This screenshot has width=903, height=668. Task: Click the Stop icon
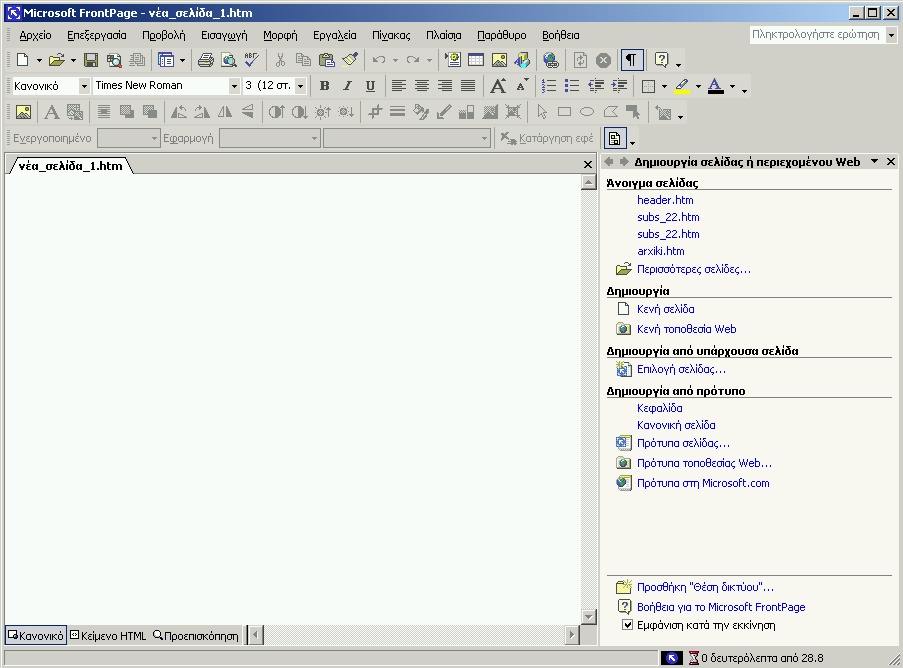coord(603,60)
